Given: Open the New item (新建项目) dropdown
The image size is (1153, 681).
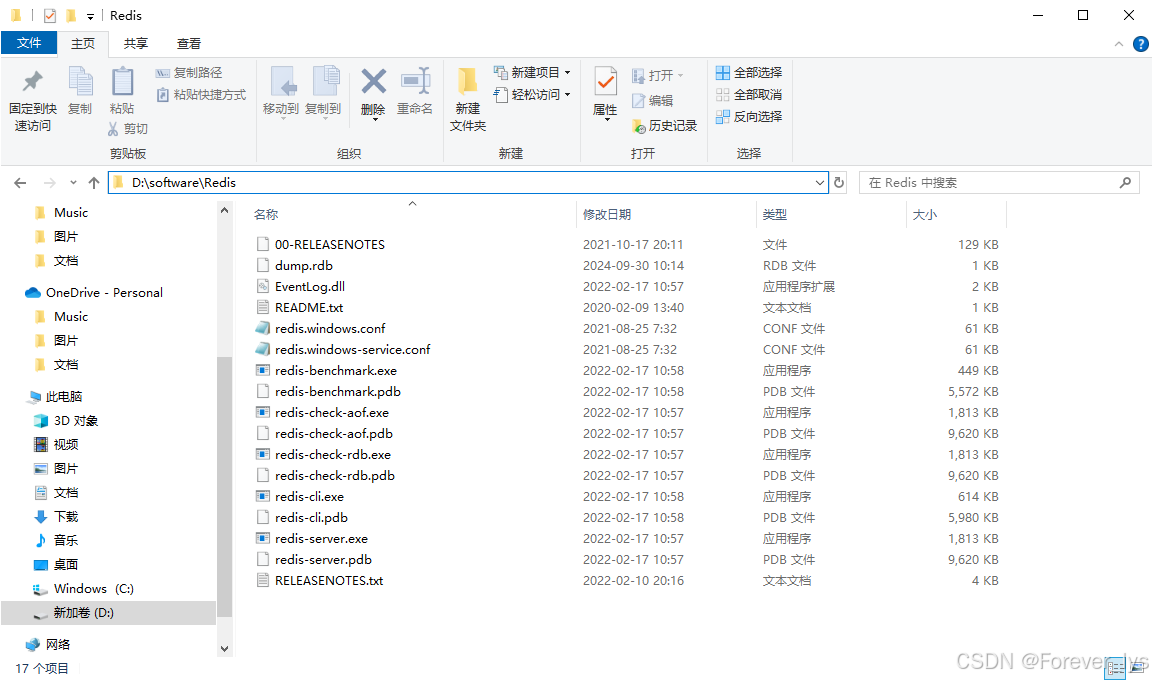Looking at the screenshot, I should [532, 73].
